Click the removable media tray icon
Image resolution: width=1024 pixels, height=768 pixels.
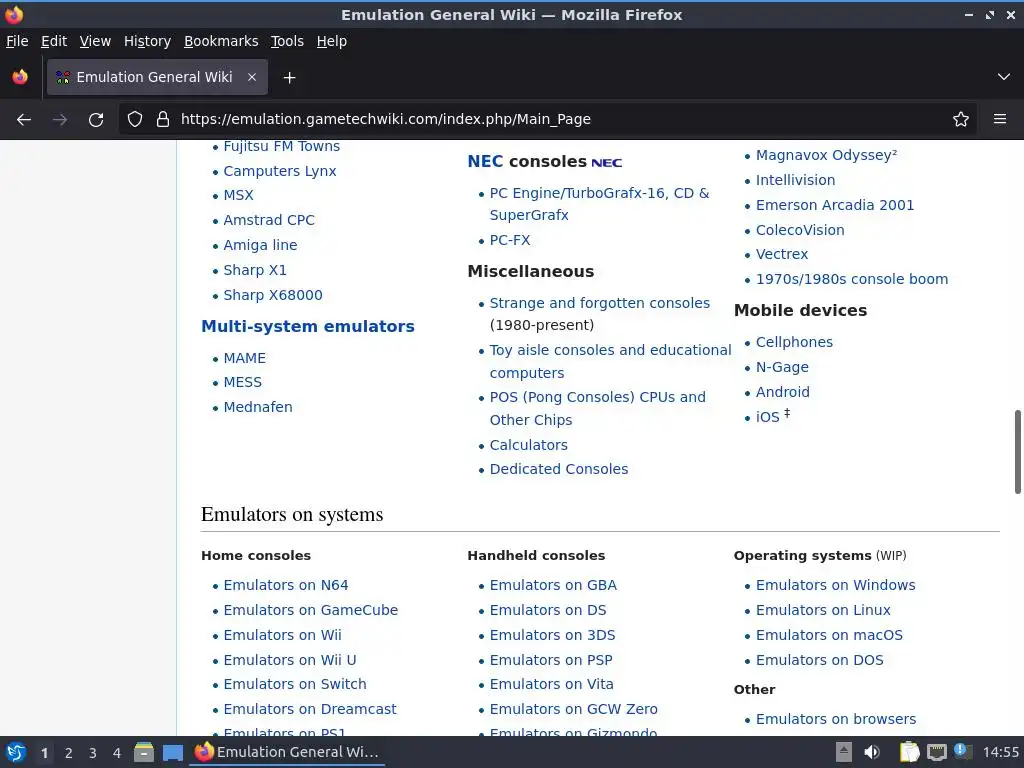[x=844, y=752]
